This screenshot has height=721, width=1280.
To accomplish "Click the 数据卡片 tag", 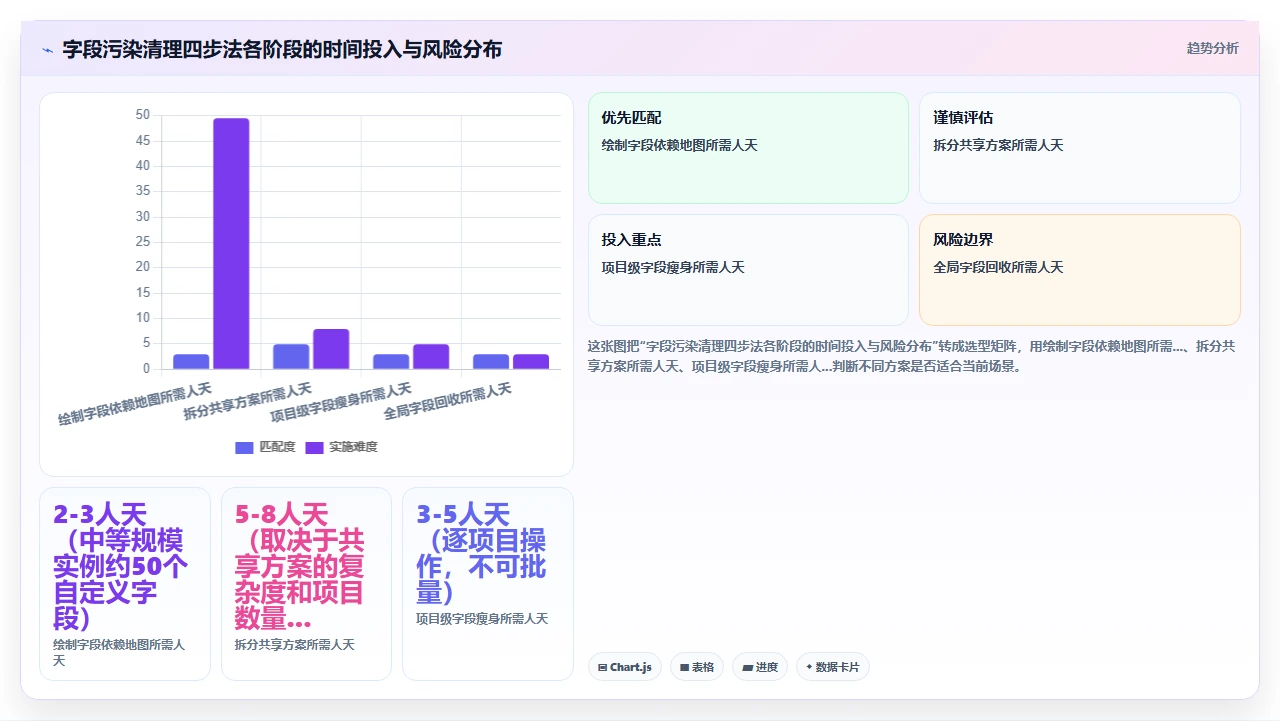I will coord(833,667).
